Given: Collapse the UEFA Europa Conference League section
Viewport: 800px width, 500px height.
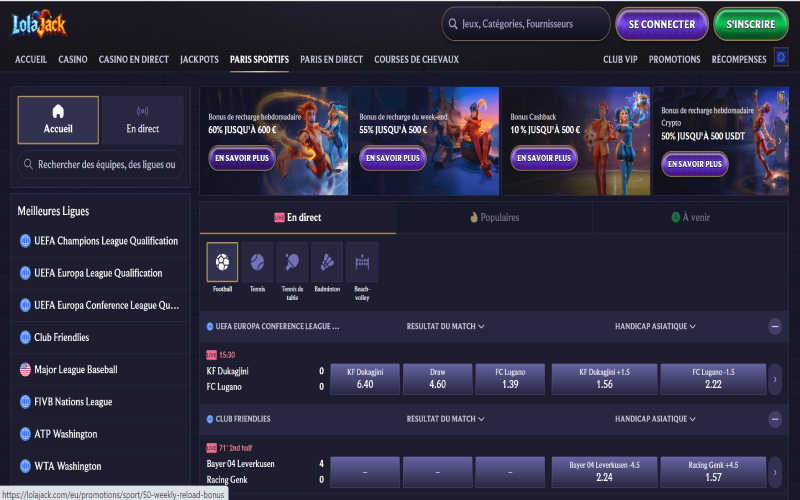Looking at the screenshot, I should tap(774, 326).
